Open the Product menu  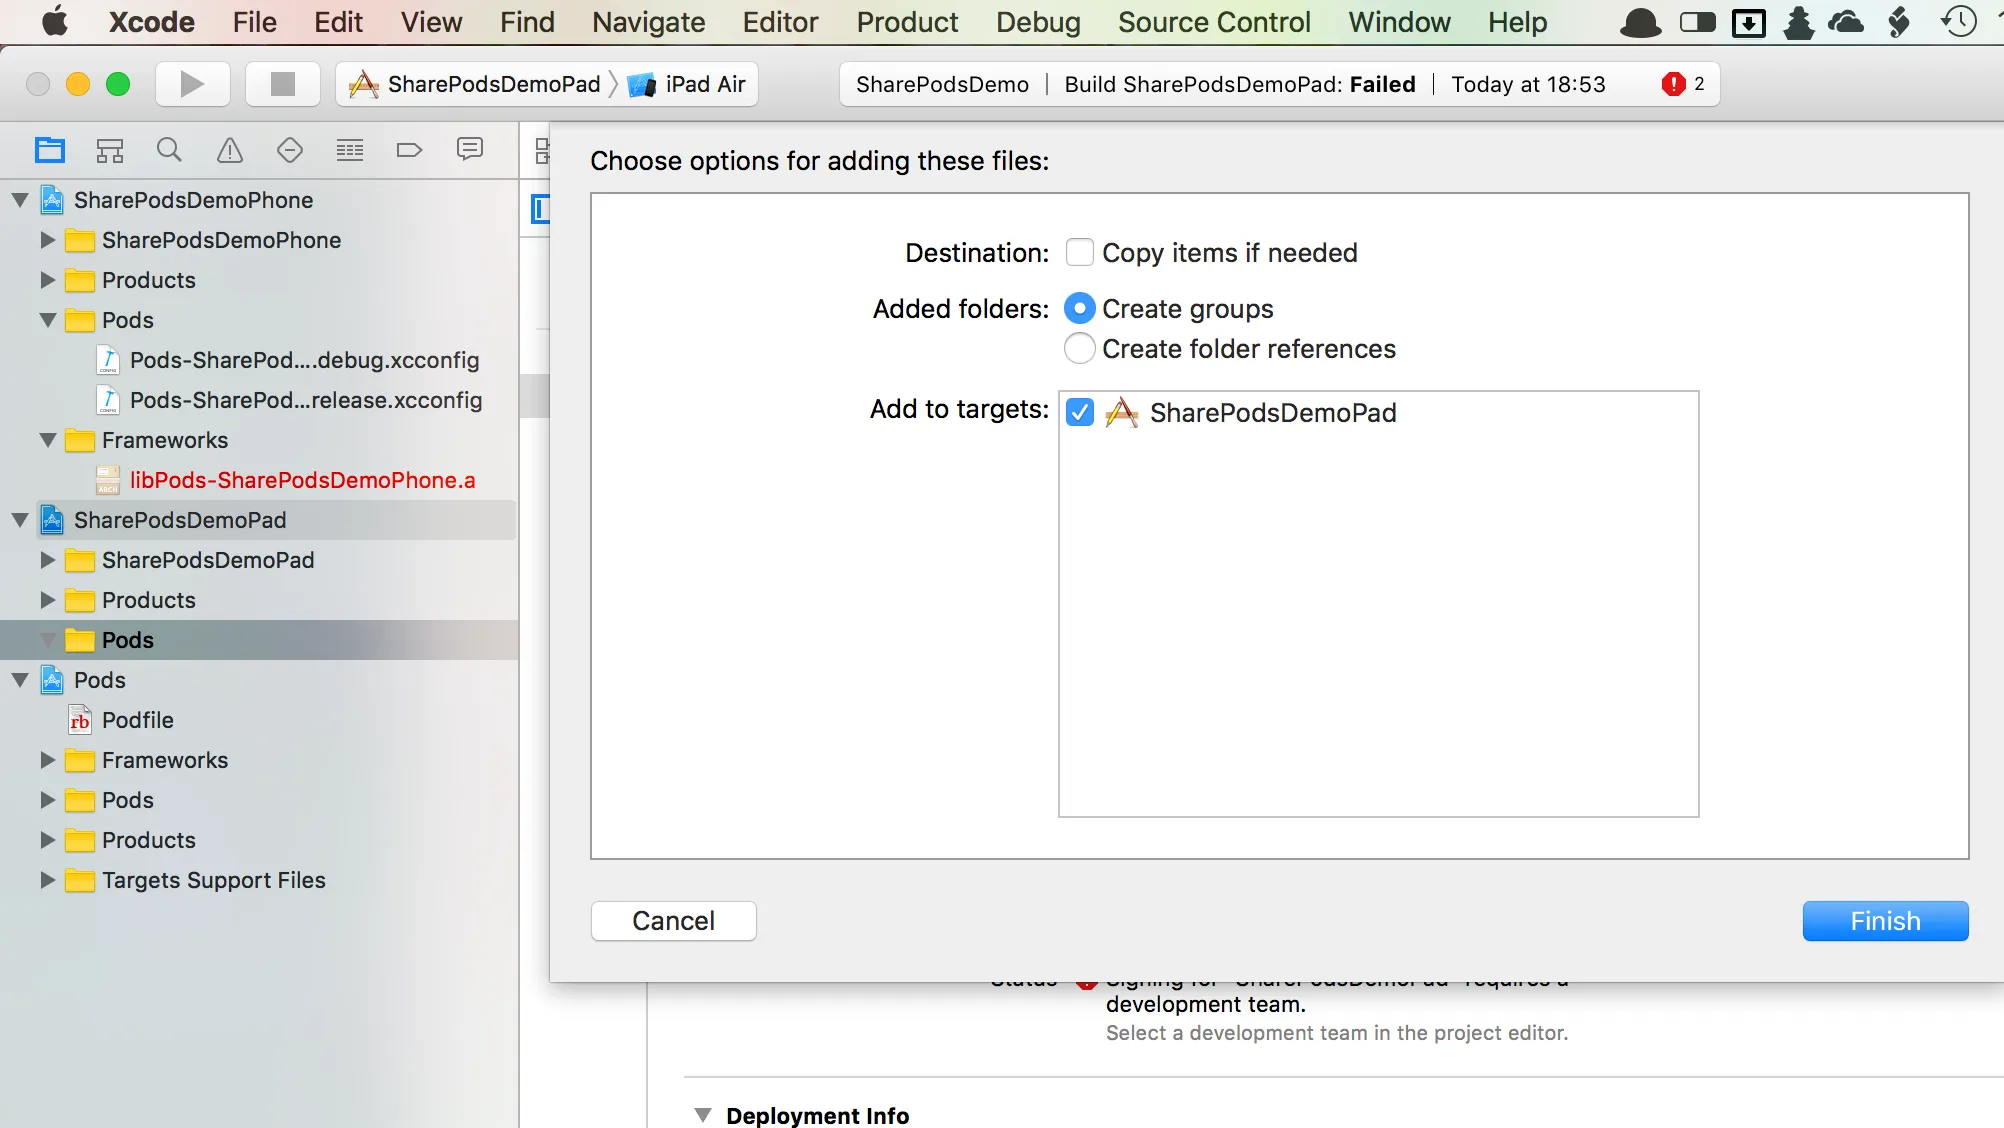[907, 22]
